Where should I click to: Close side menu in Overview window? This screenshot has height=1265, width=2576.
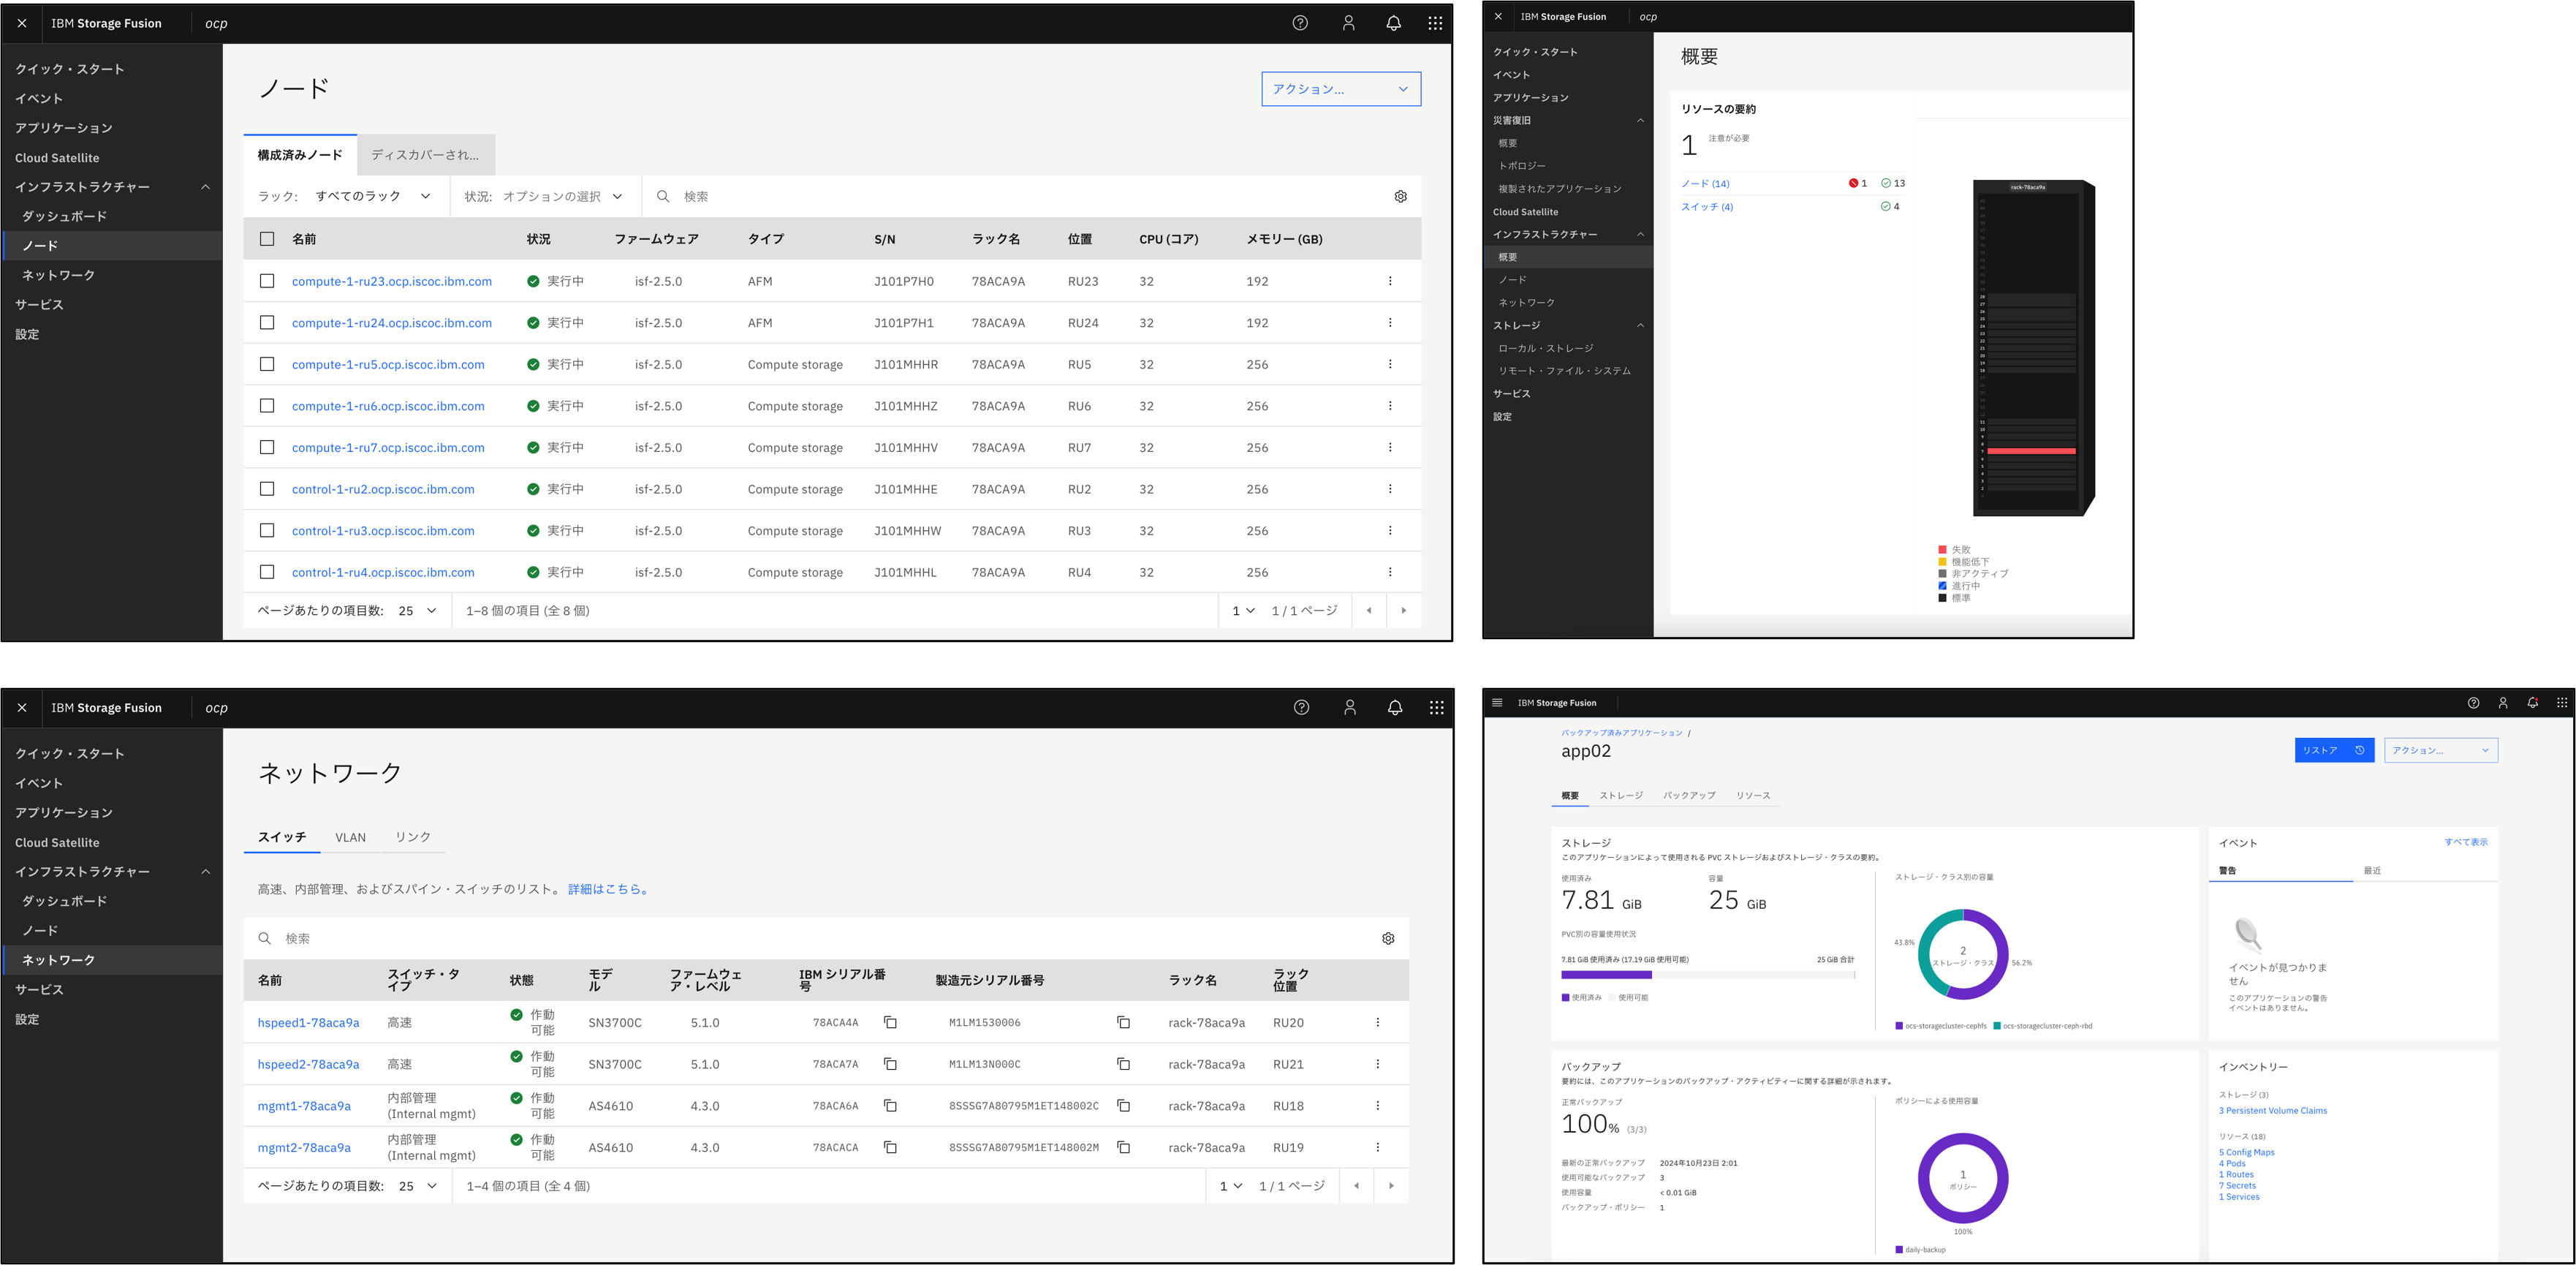click(1498, 16)
